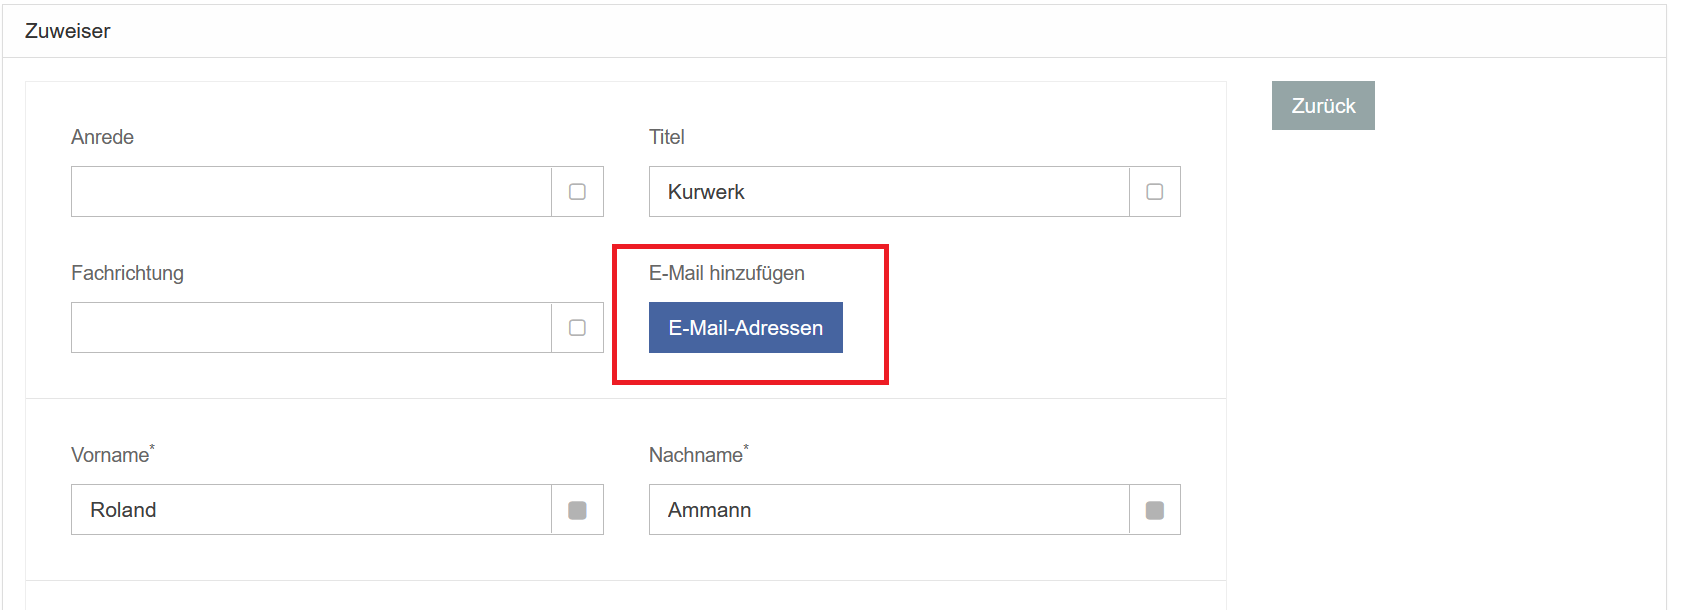
Task: Click the asterisk next to Nachname label
Action: coord(746,448)
